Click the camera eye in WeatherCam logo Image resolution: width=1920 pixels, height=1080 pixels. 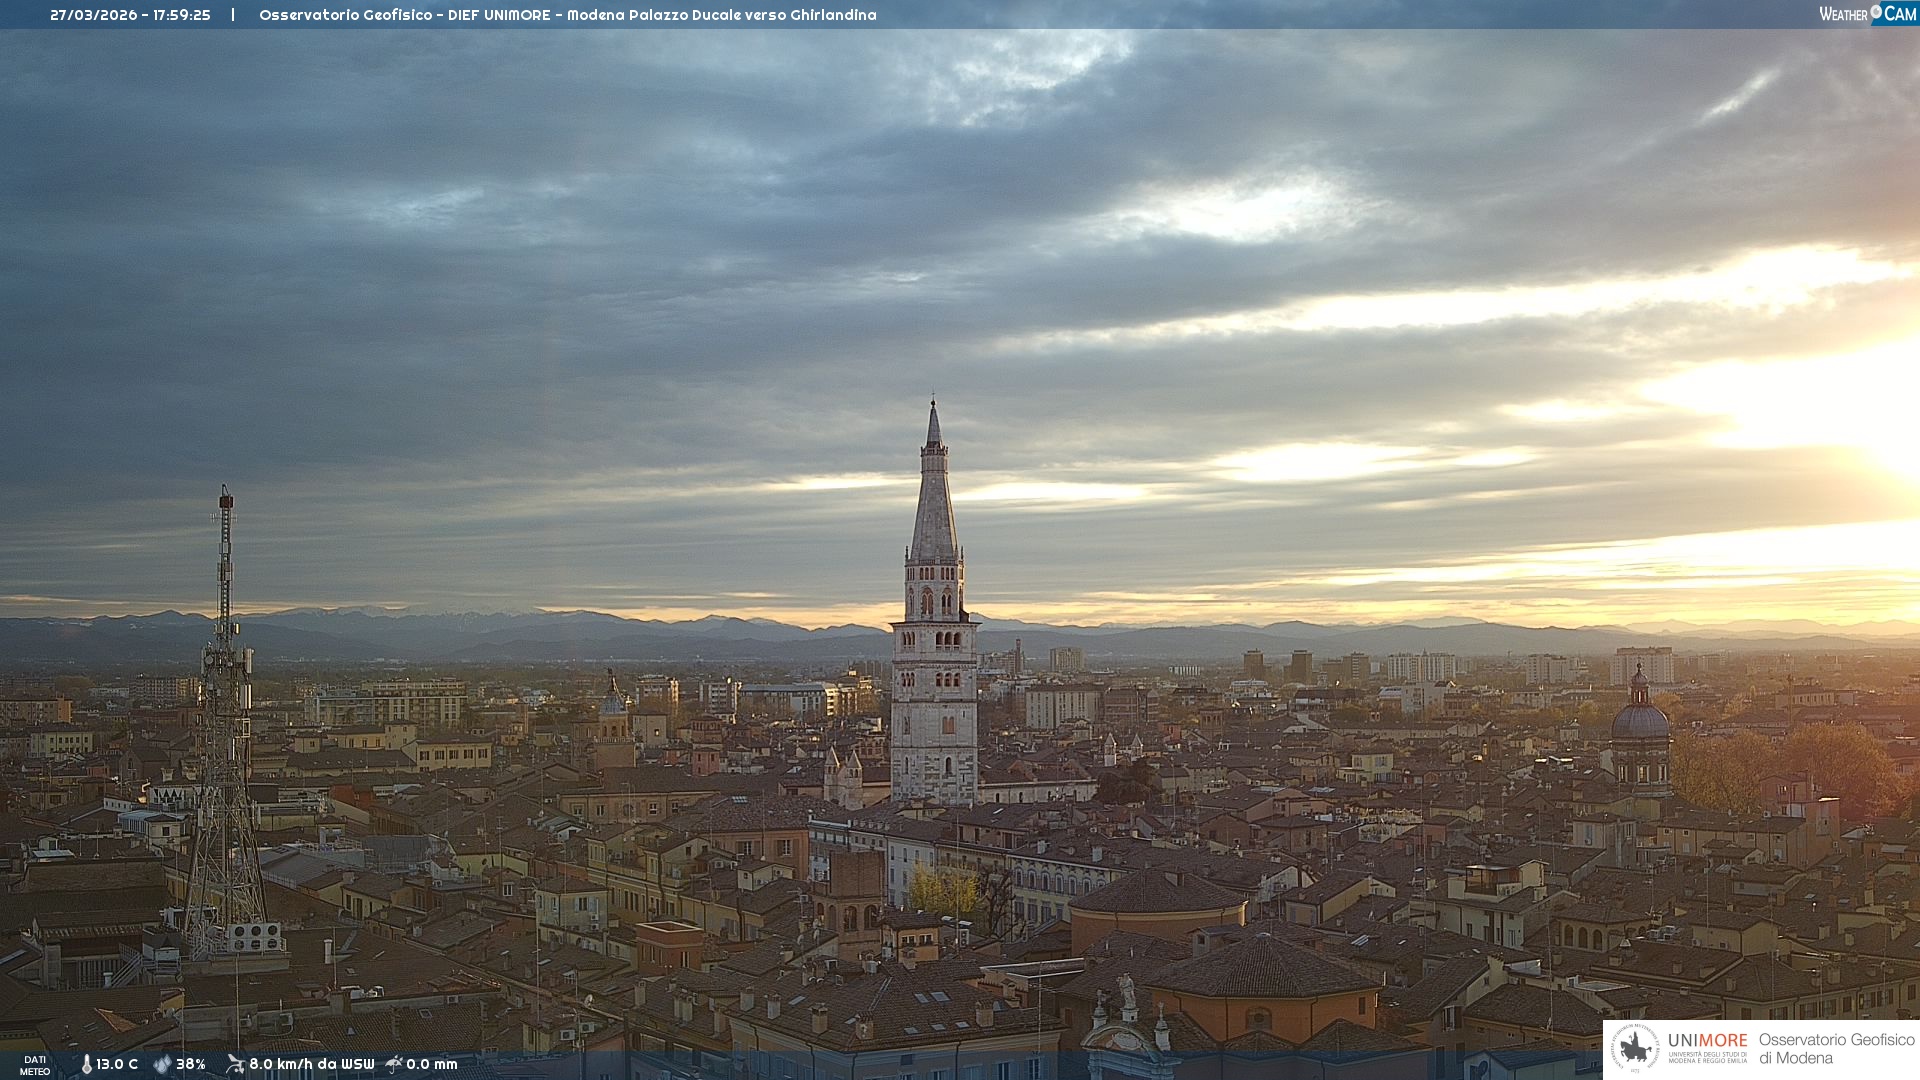pos(1876,12)
